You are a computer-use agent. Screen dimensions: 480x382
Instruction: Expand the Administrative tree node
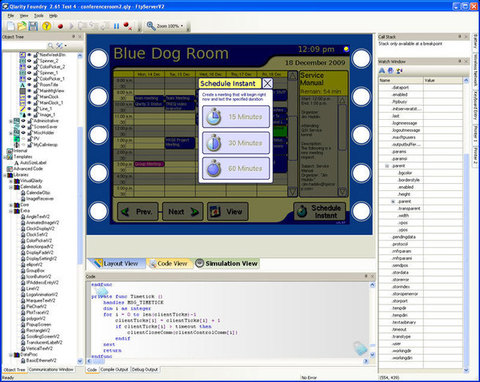(11, 121)
